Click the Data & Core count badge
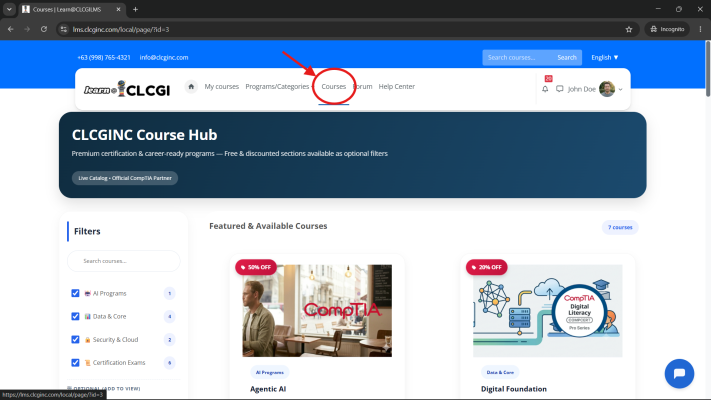This screenshot has width=711, height=400. 170,316
